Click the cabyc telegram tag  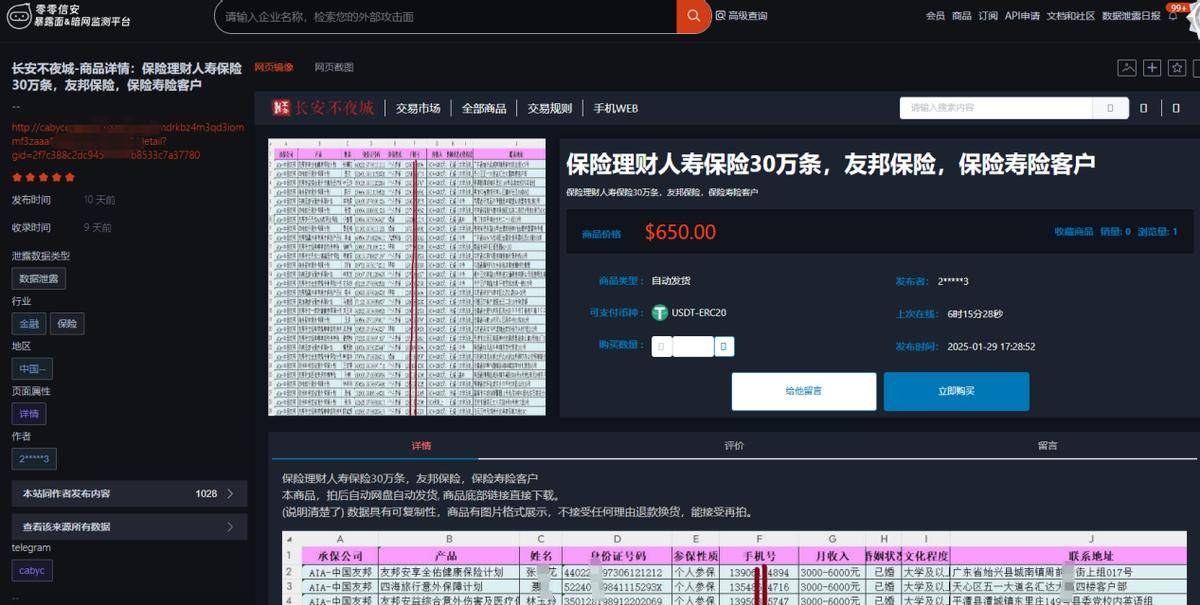(x=32, y=570)
